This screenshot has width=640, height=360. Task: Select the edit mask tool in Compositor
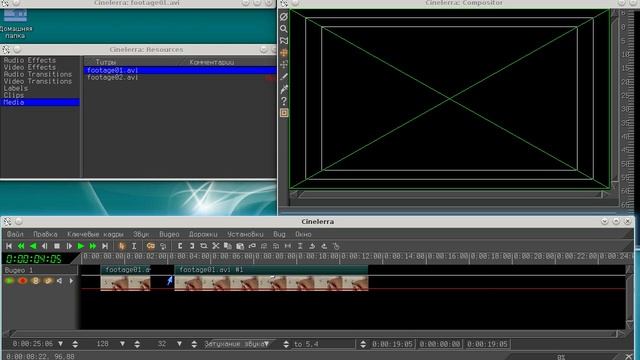pos(284,41)
